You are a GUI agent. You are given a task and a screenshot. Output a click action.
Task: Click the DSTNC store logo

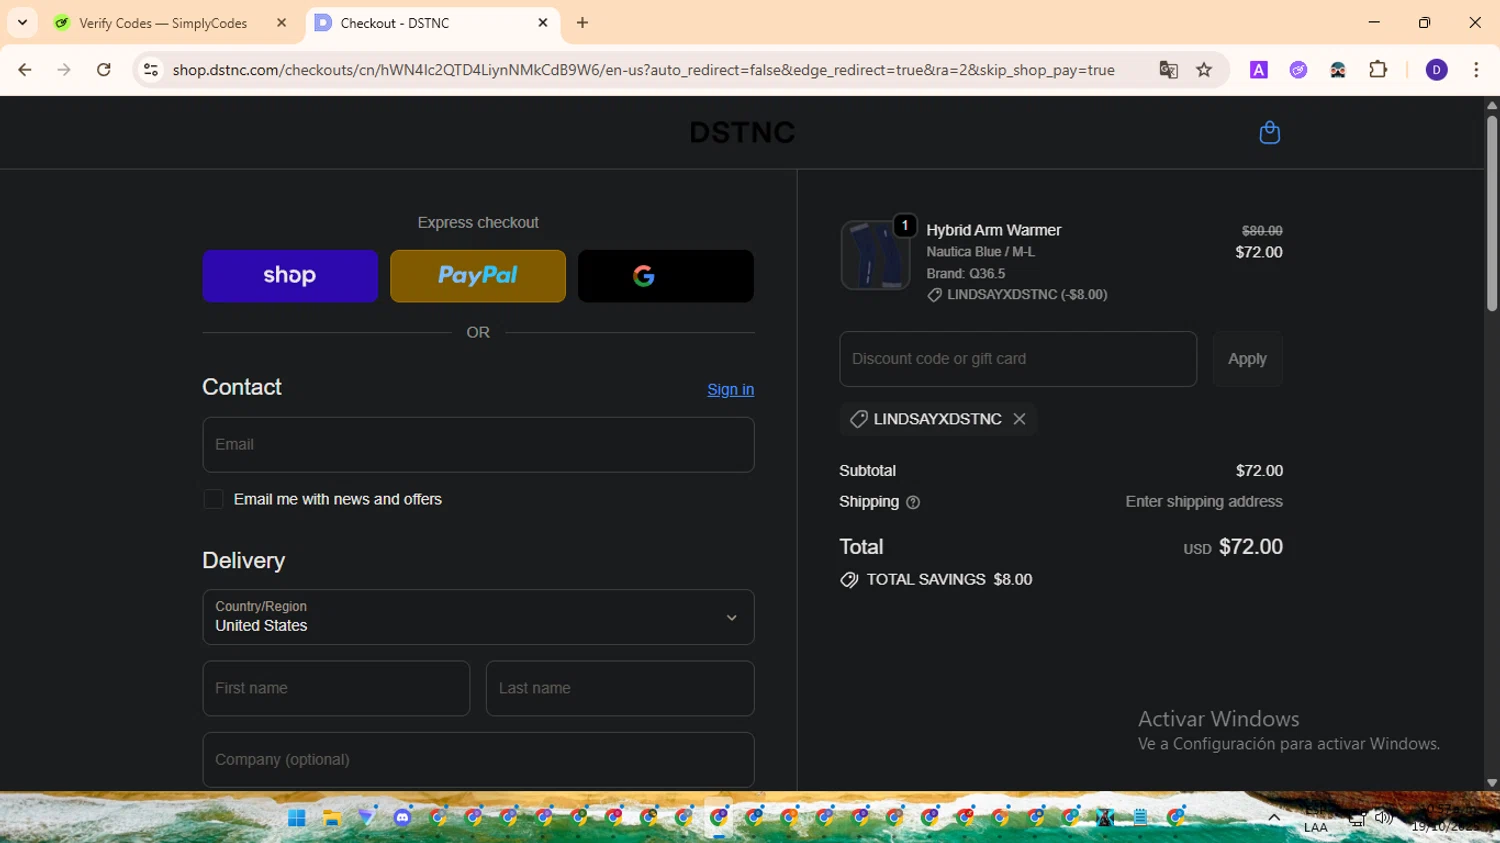742,132
